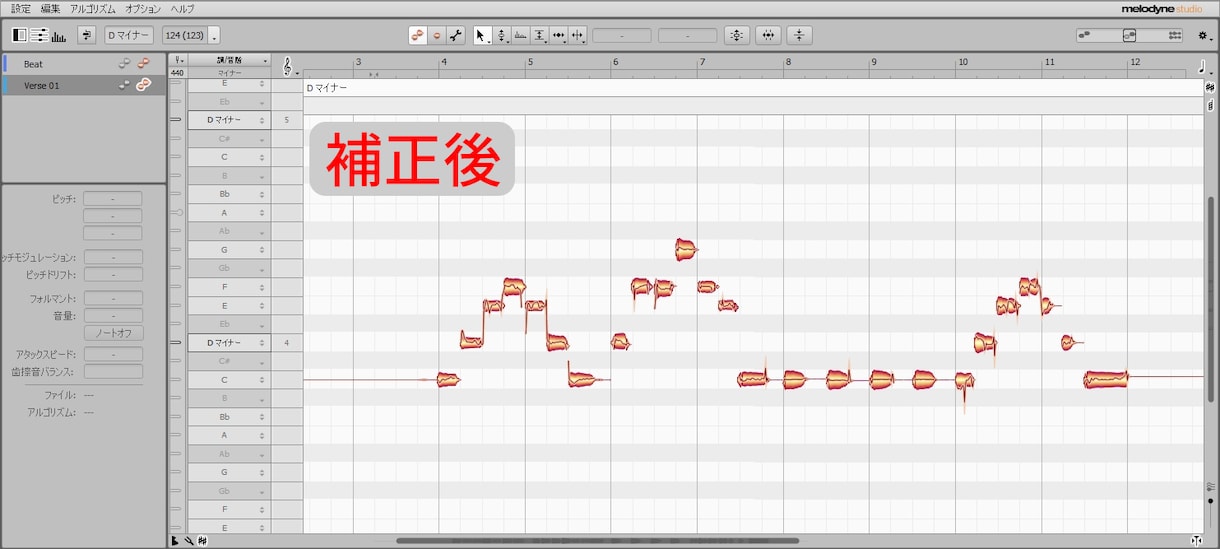Open the tuning fork pitch ruler dropdown

(x=178, y=60)
